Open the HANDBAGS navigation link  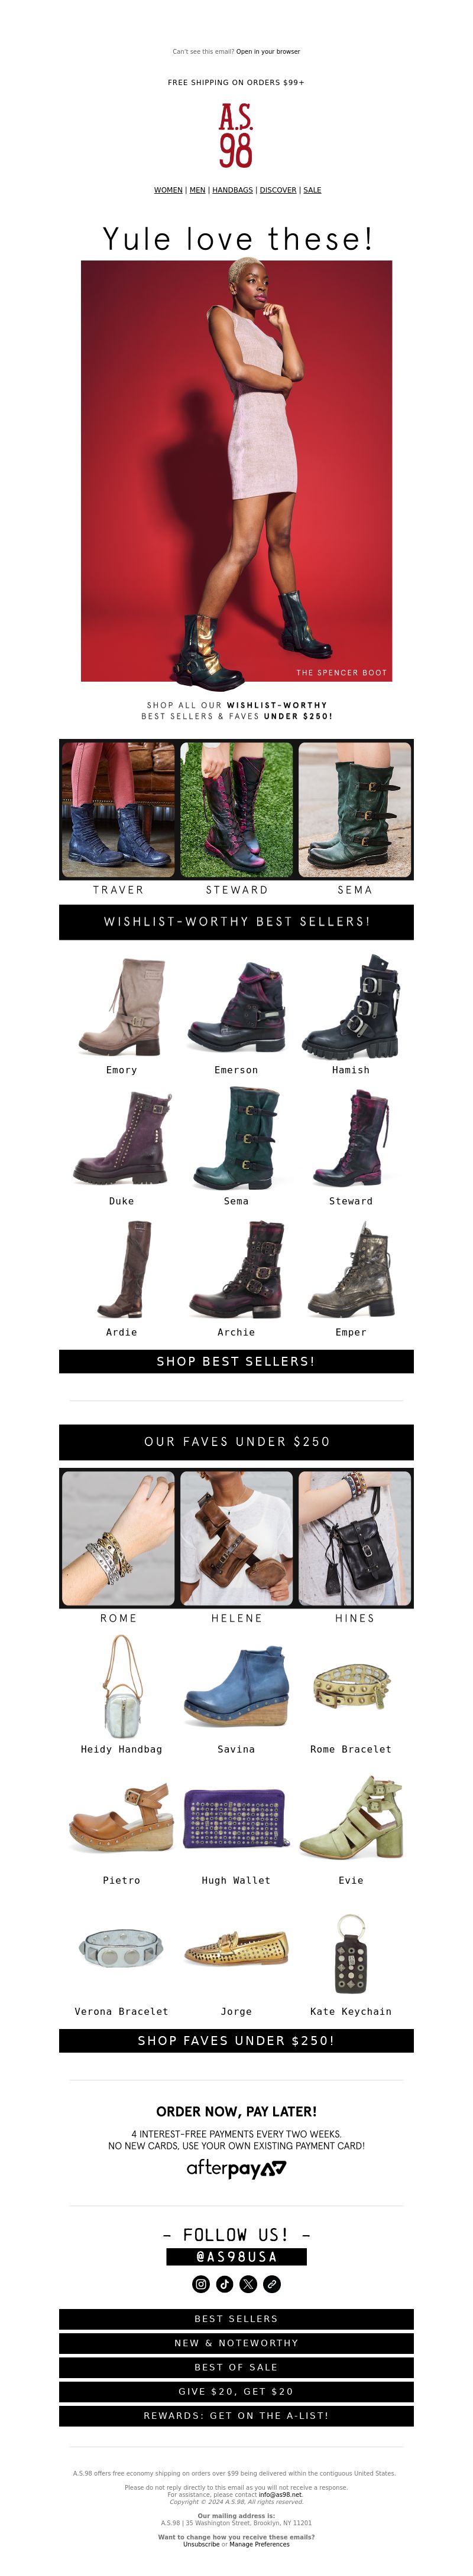(232, 190)
